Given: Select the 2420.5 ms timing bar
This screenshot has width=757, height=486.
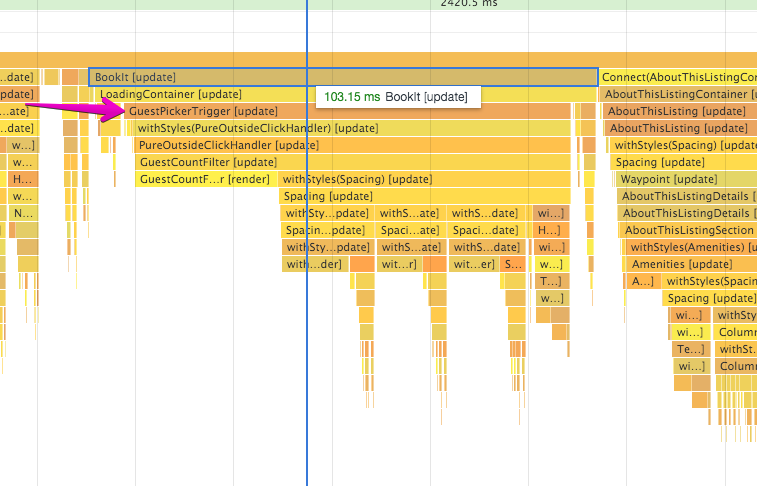Looking at the screenshot, I should (378, 4).
